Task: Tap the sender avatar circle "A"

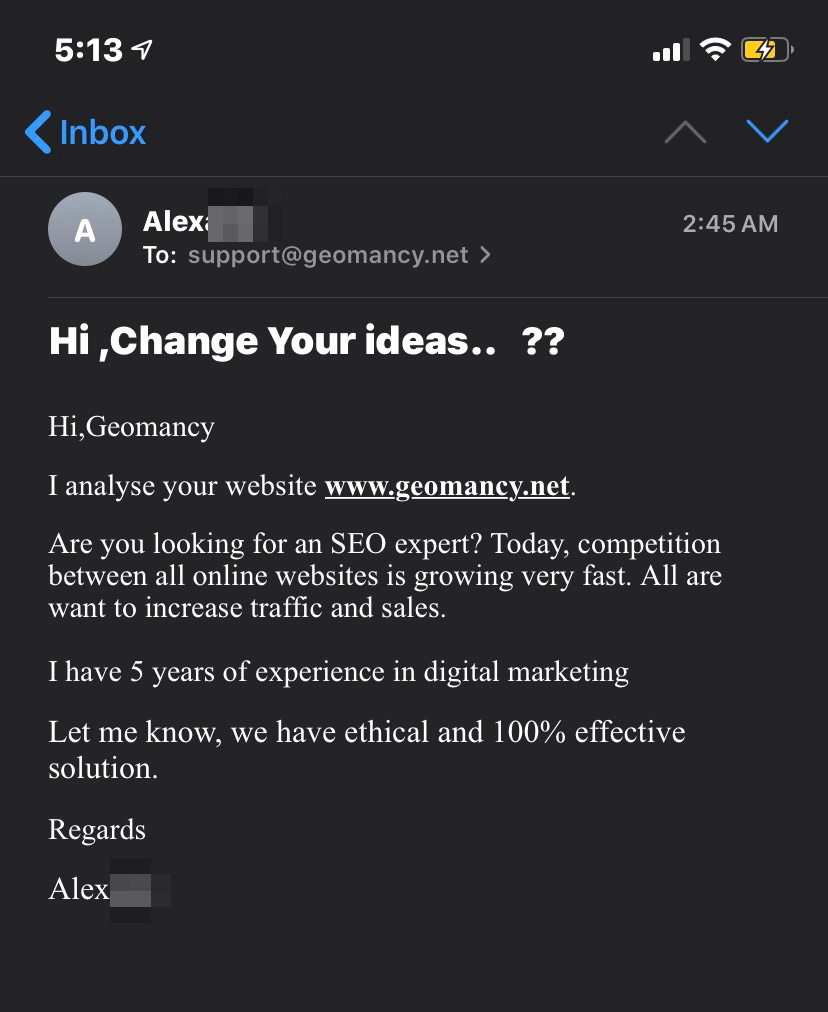Action: click(85, 229)
